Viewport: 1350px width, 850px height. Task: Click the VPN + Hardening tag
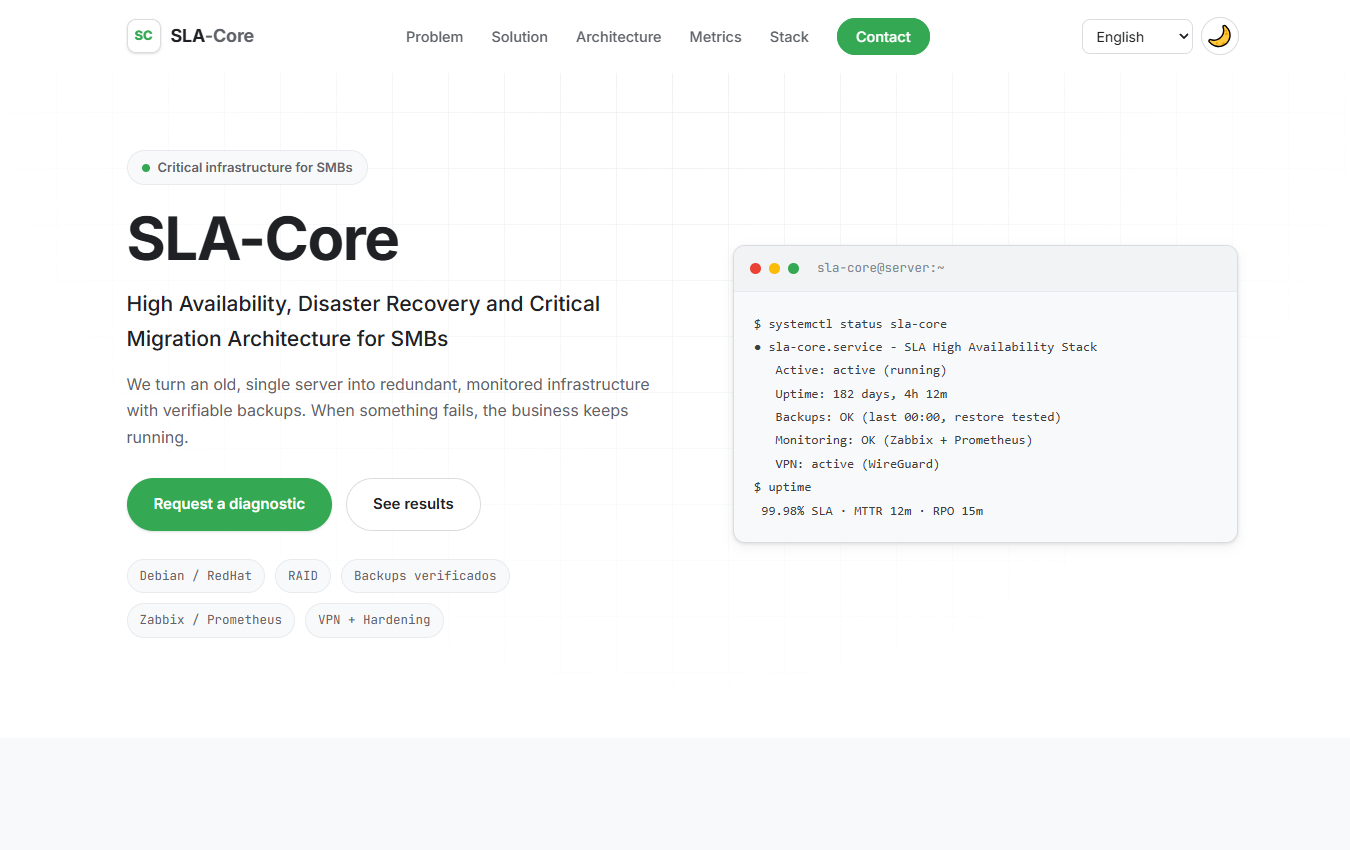[x=374, y=620]
